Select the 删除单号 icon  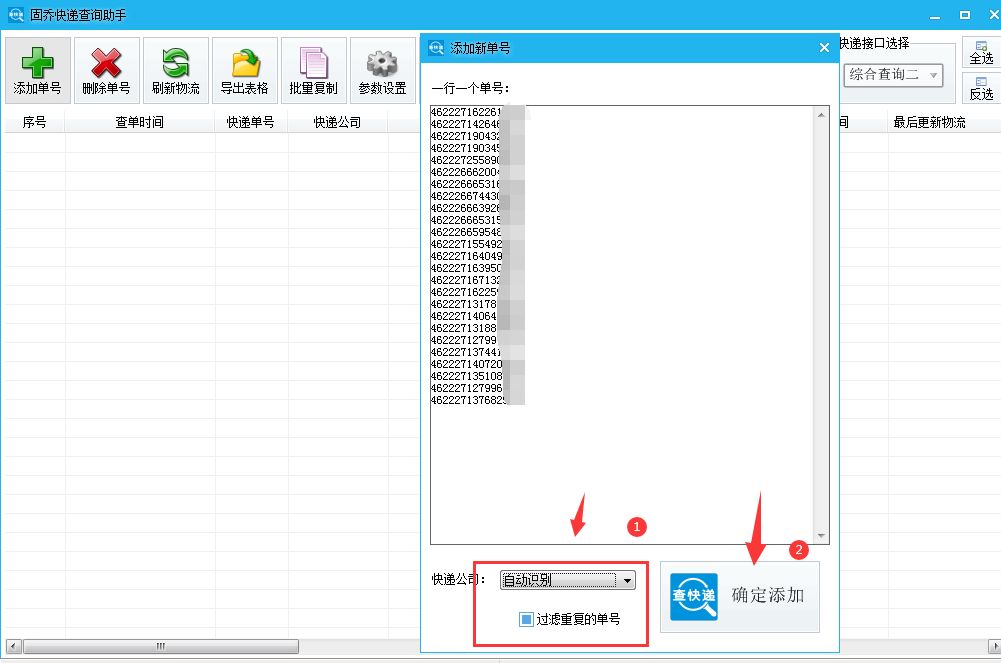coord(106,68)
